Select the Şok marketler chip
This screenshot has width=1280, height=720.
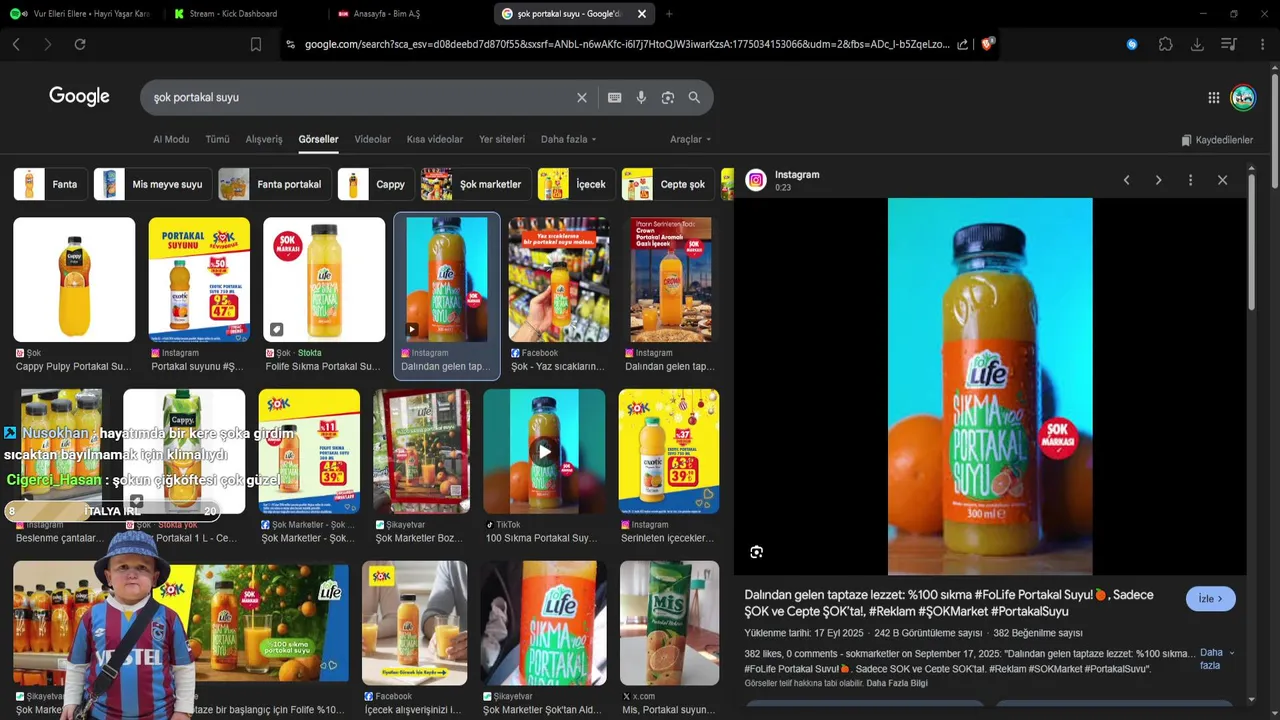click(x=475, y=184)
